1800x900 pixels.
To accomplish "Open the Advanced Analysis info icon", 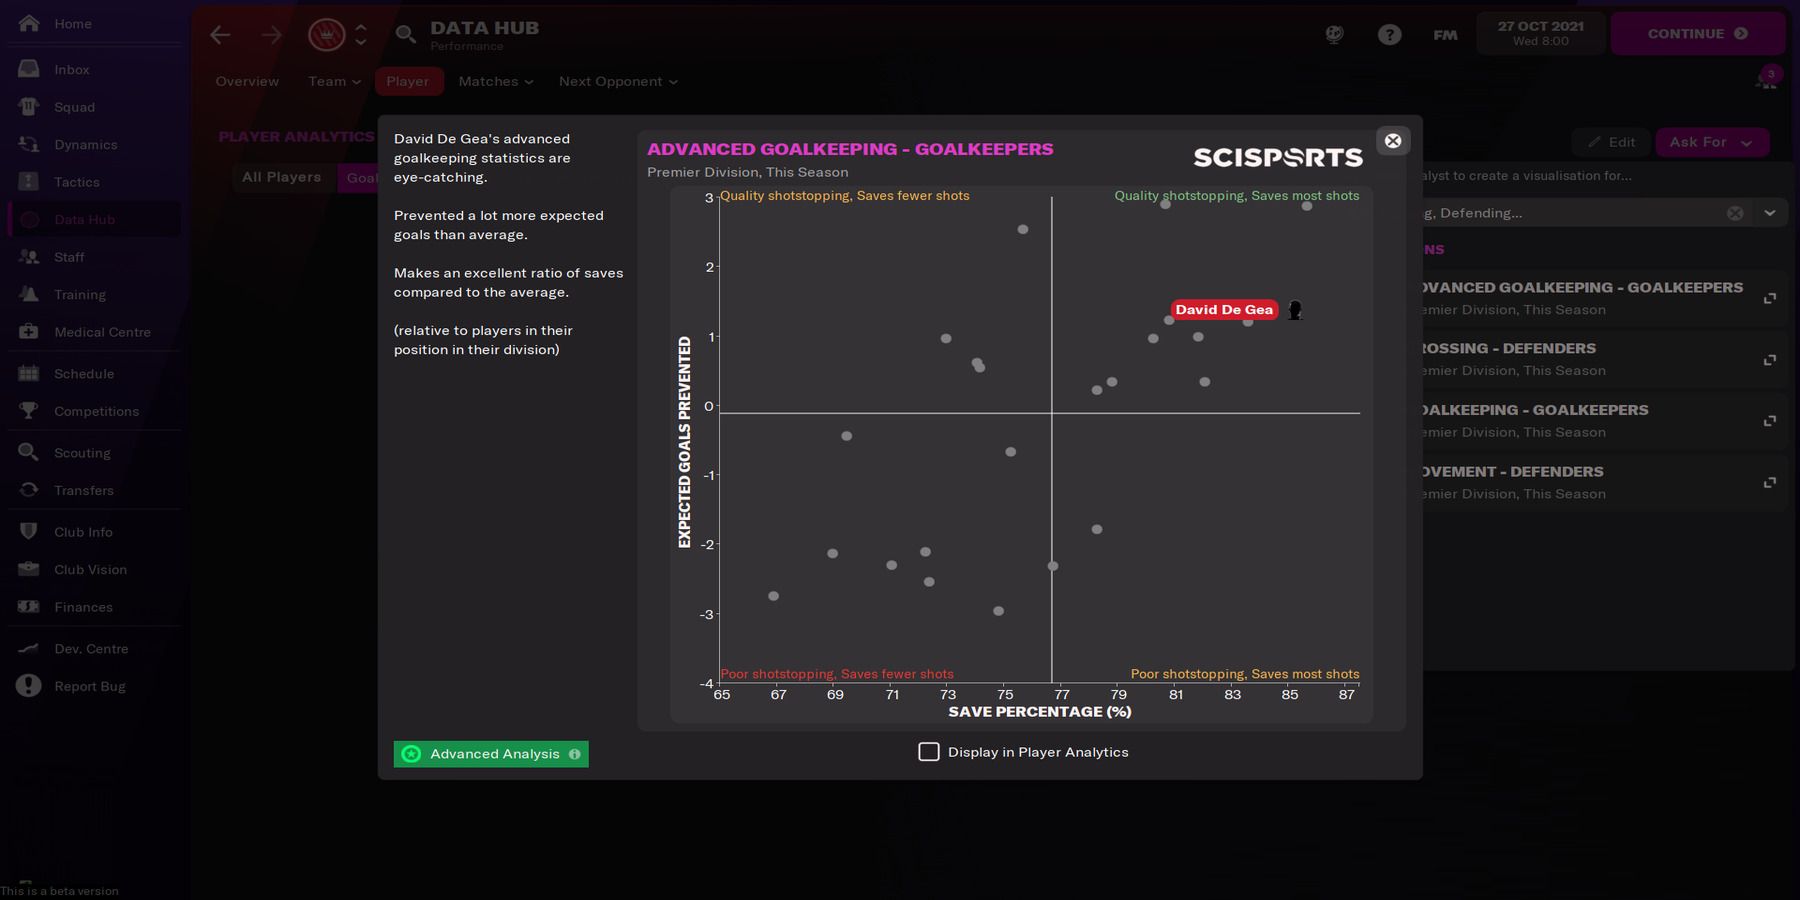I will [x=574, y=754].
